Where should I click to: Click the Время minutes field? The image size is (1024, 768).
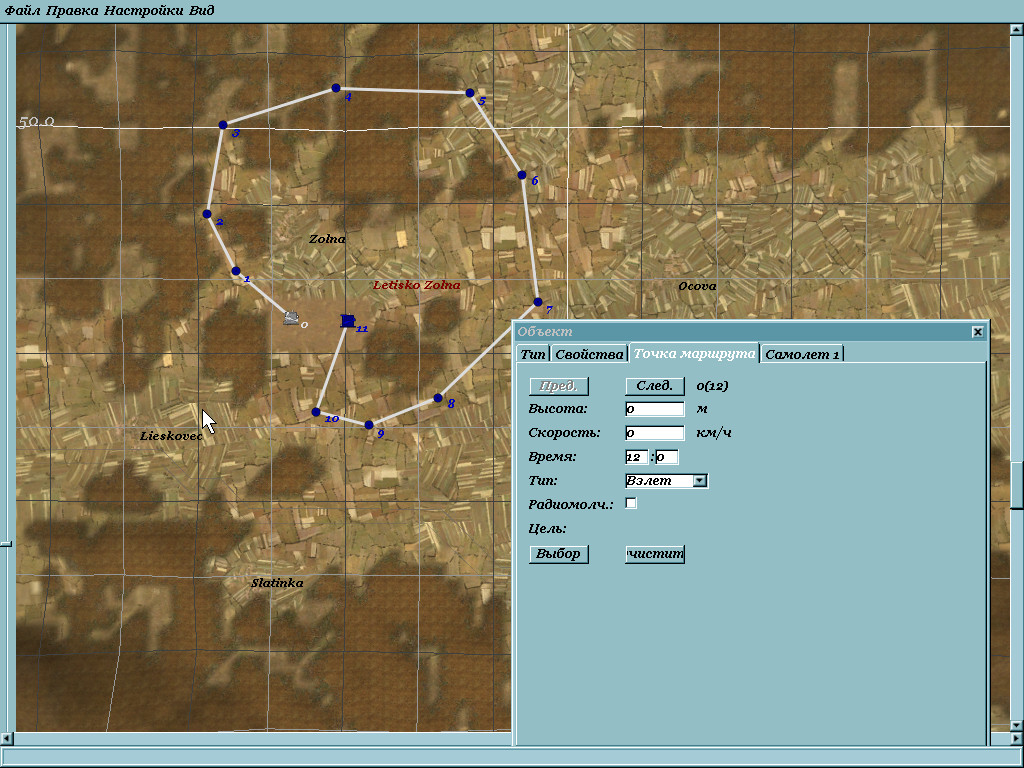[667, 456]
